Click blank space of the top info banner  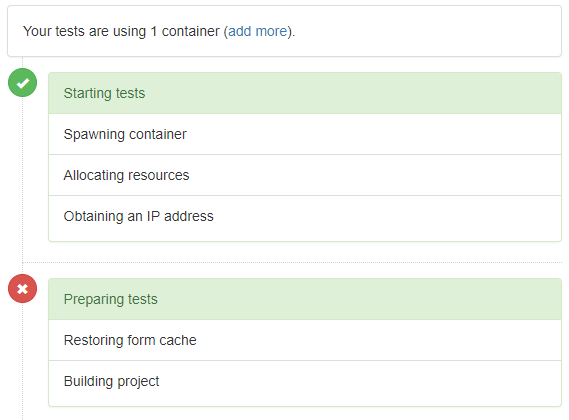(428, 31)
